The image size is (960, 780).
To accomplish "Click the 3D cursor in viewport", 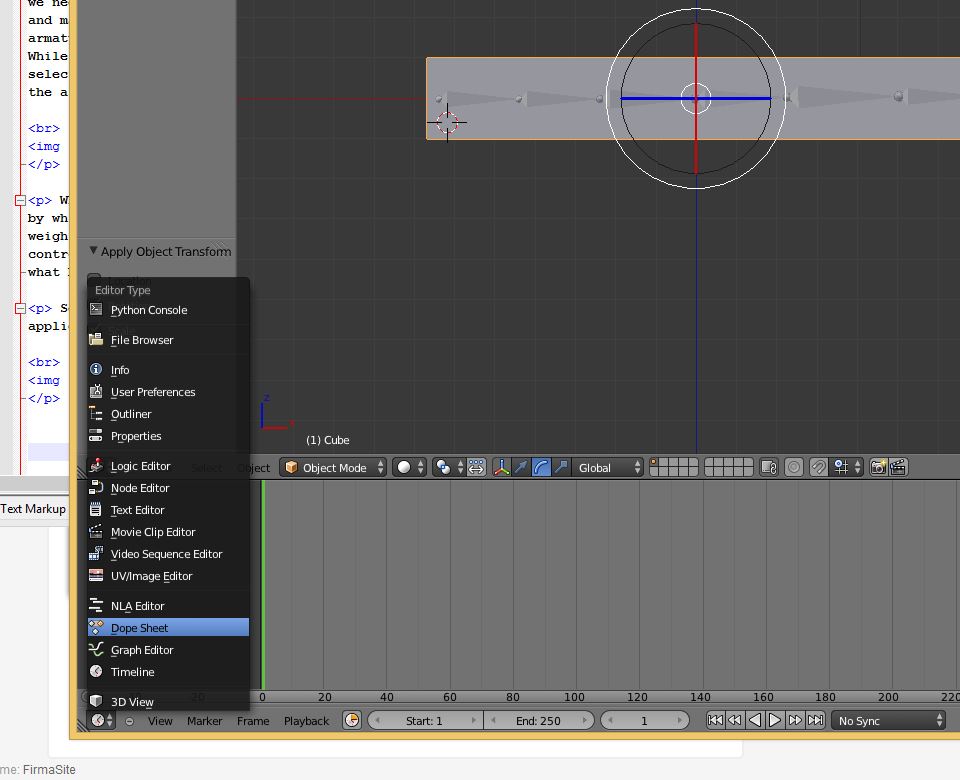I will pyautogui.click(x=448, y=122).
